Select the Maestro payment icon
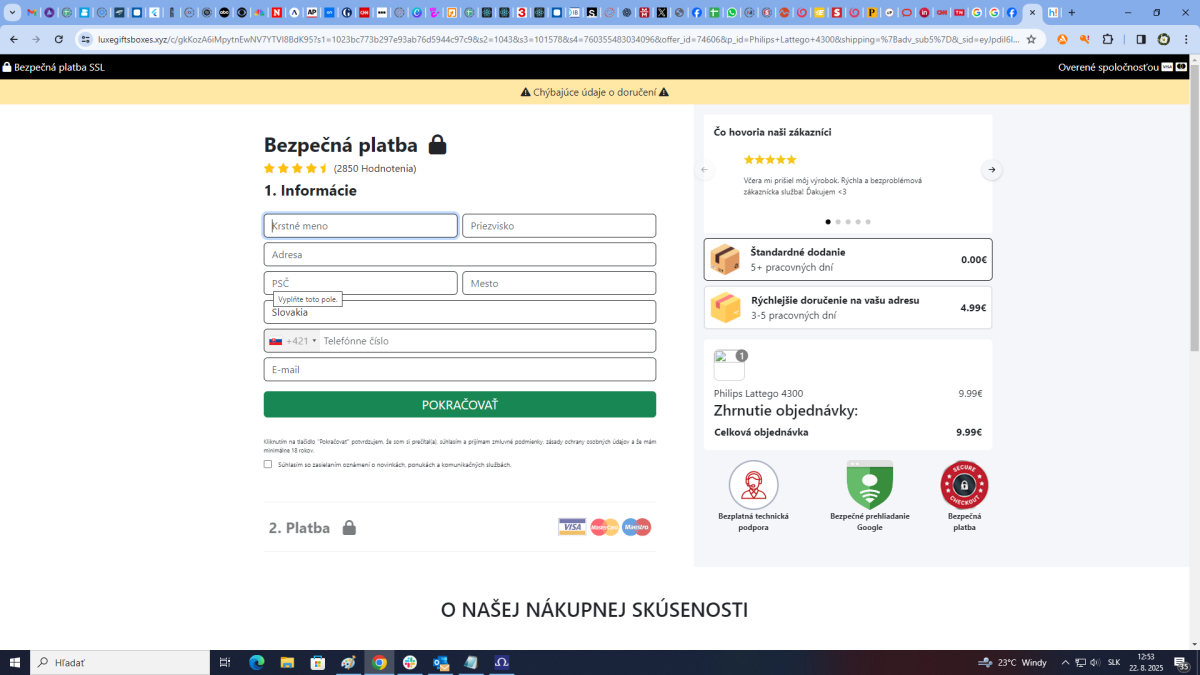The height and width of the screenshot is (675, 1200). [636, 526]
